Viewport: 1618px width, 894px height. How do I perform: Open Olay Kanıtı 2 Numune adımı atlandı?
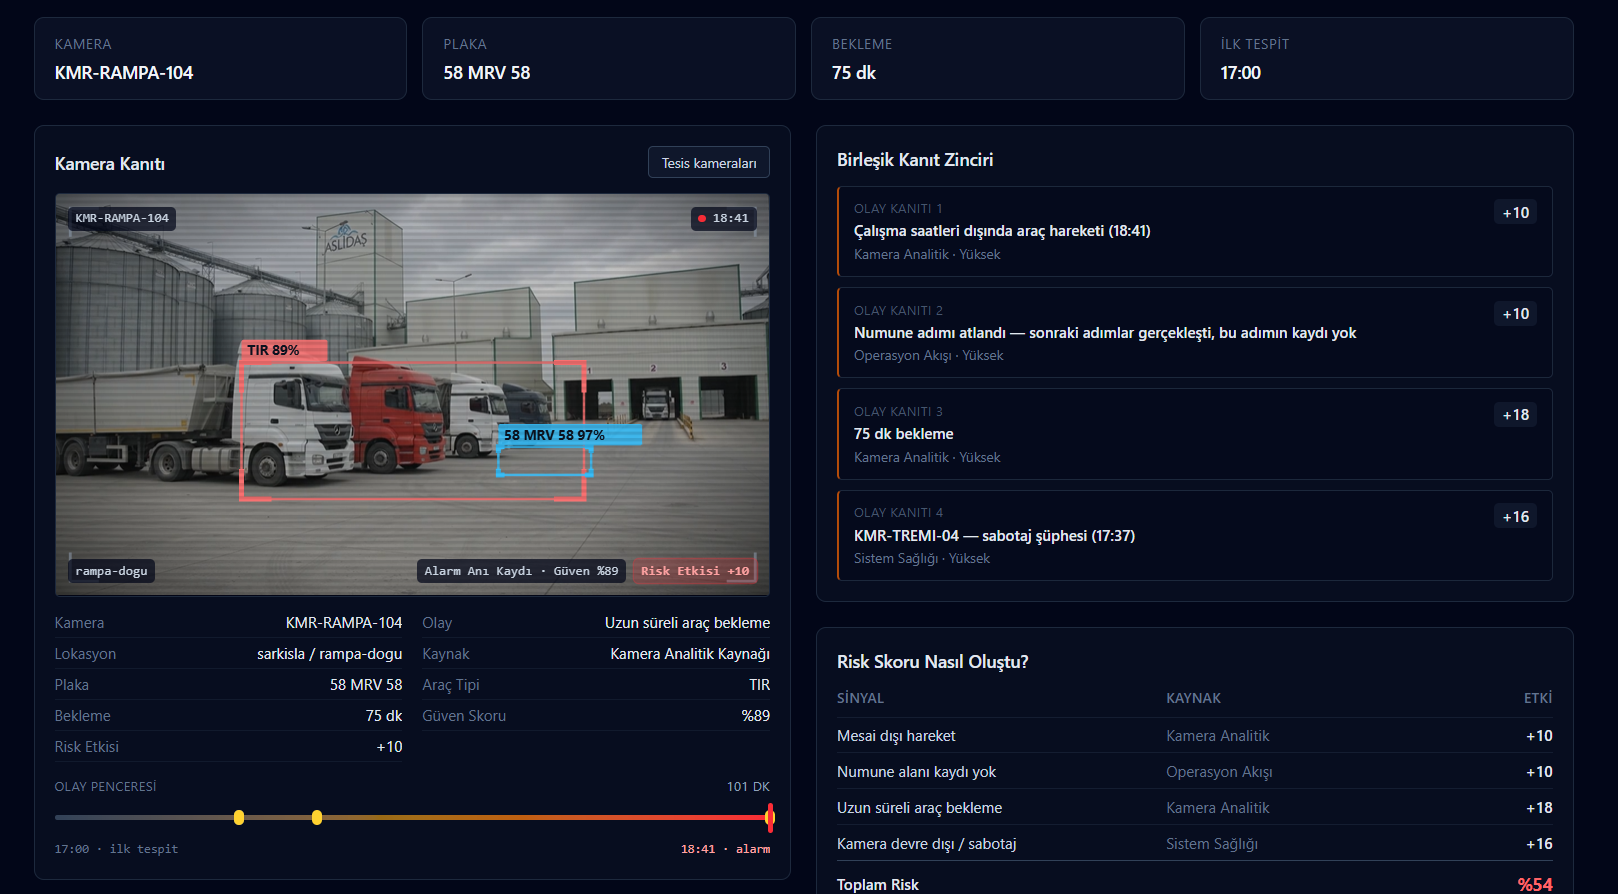coord(1194,332)
